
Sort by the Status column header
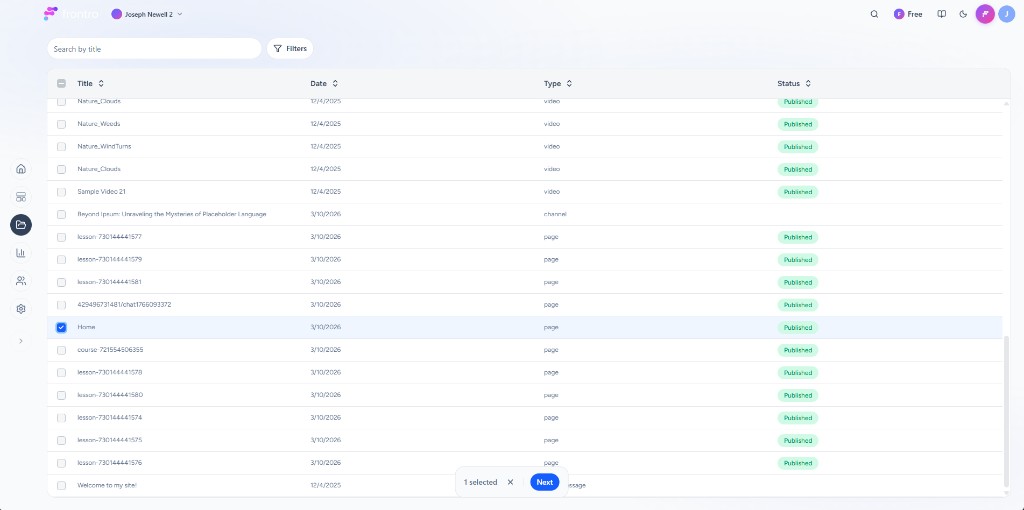tap(794, 84)
